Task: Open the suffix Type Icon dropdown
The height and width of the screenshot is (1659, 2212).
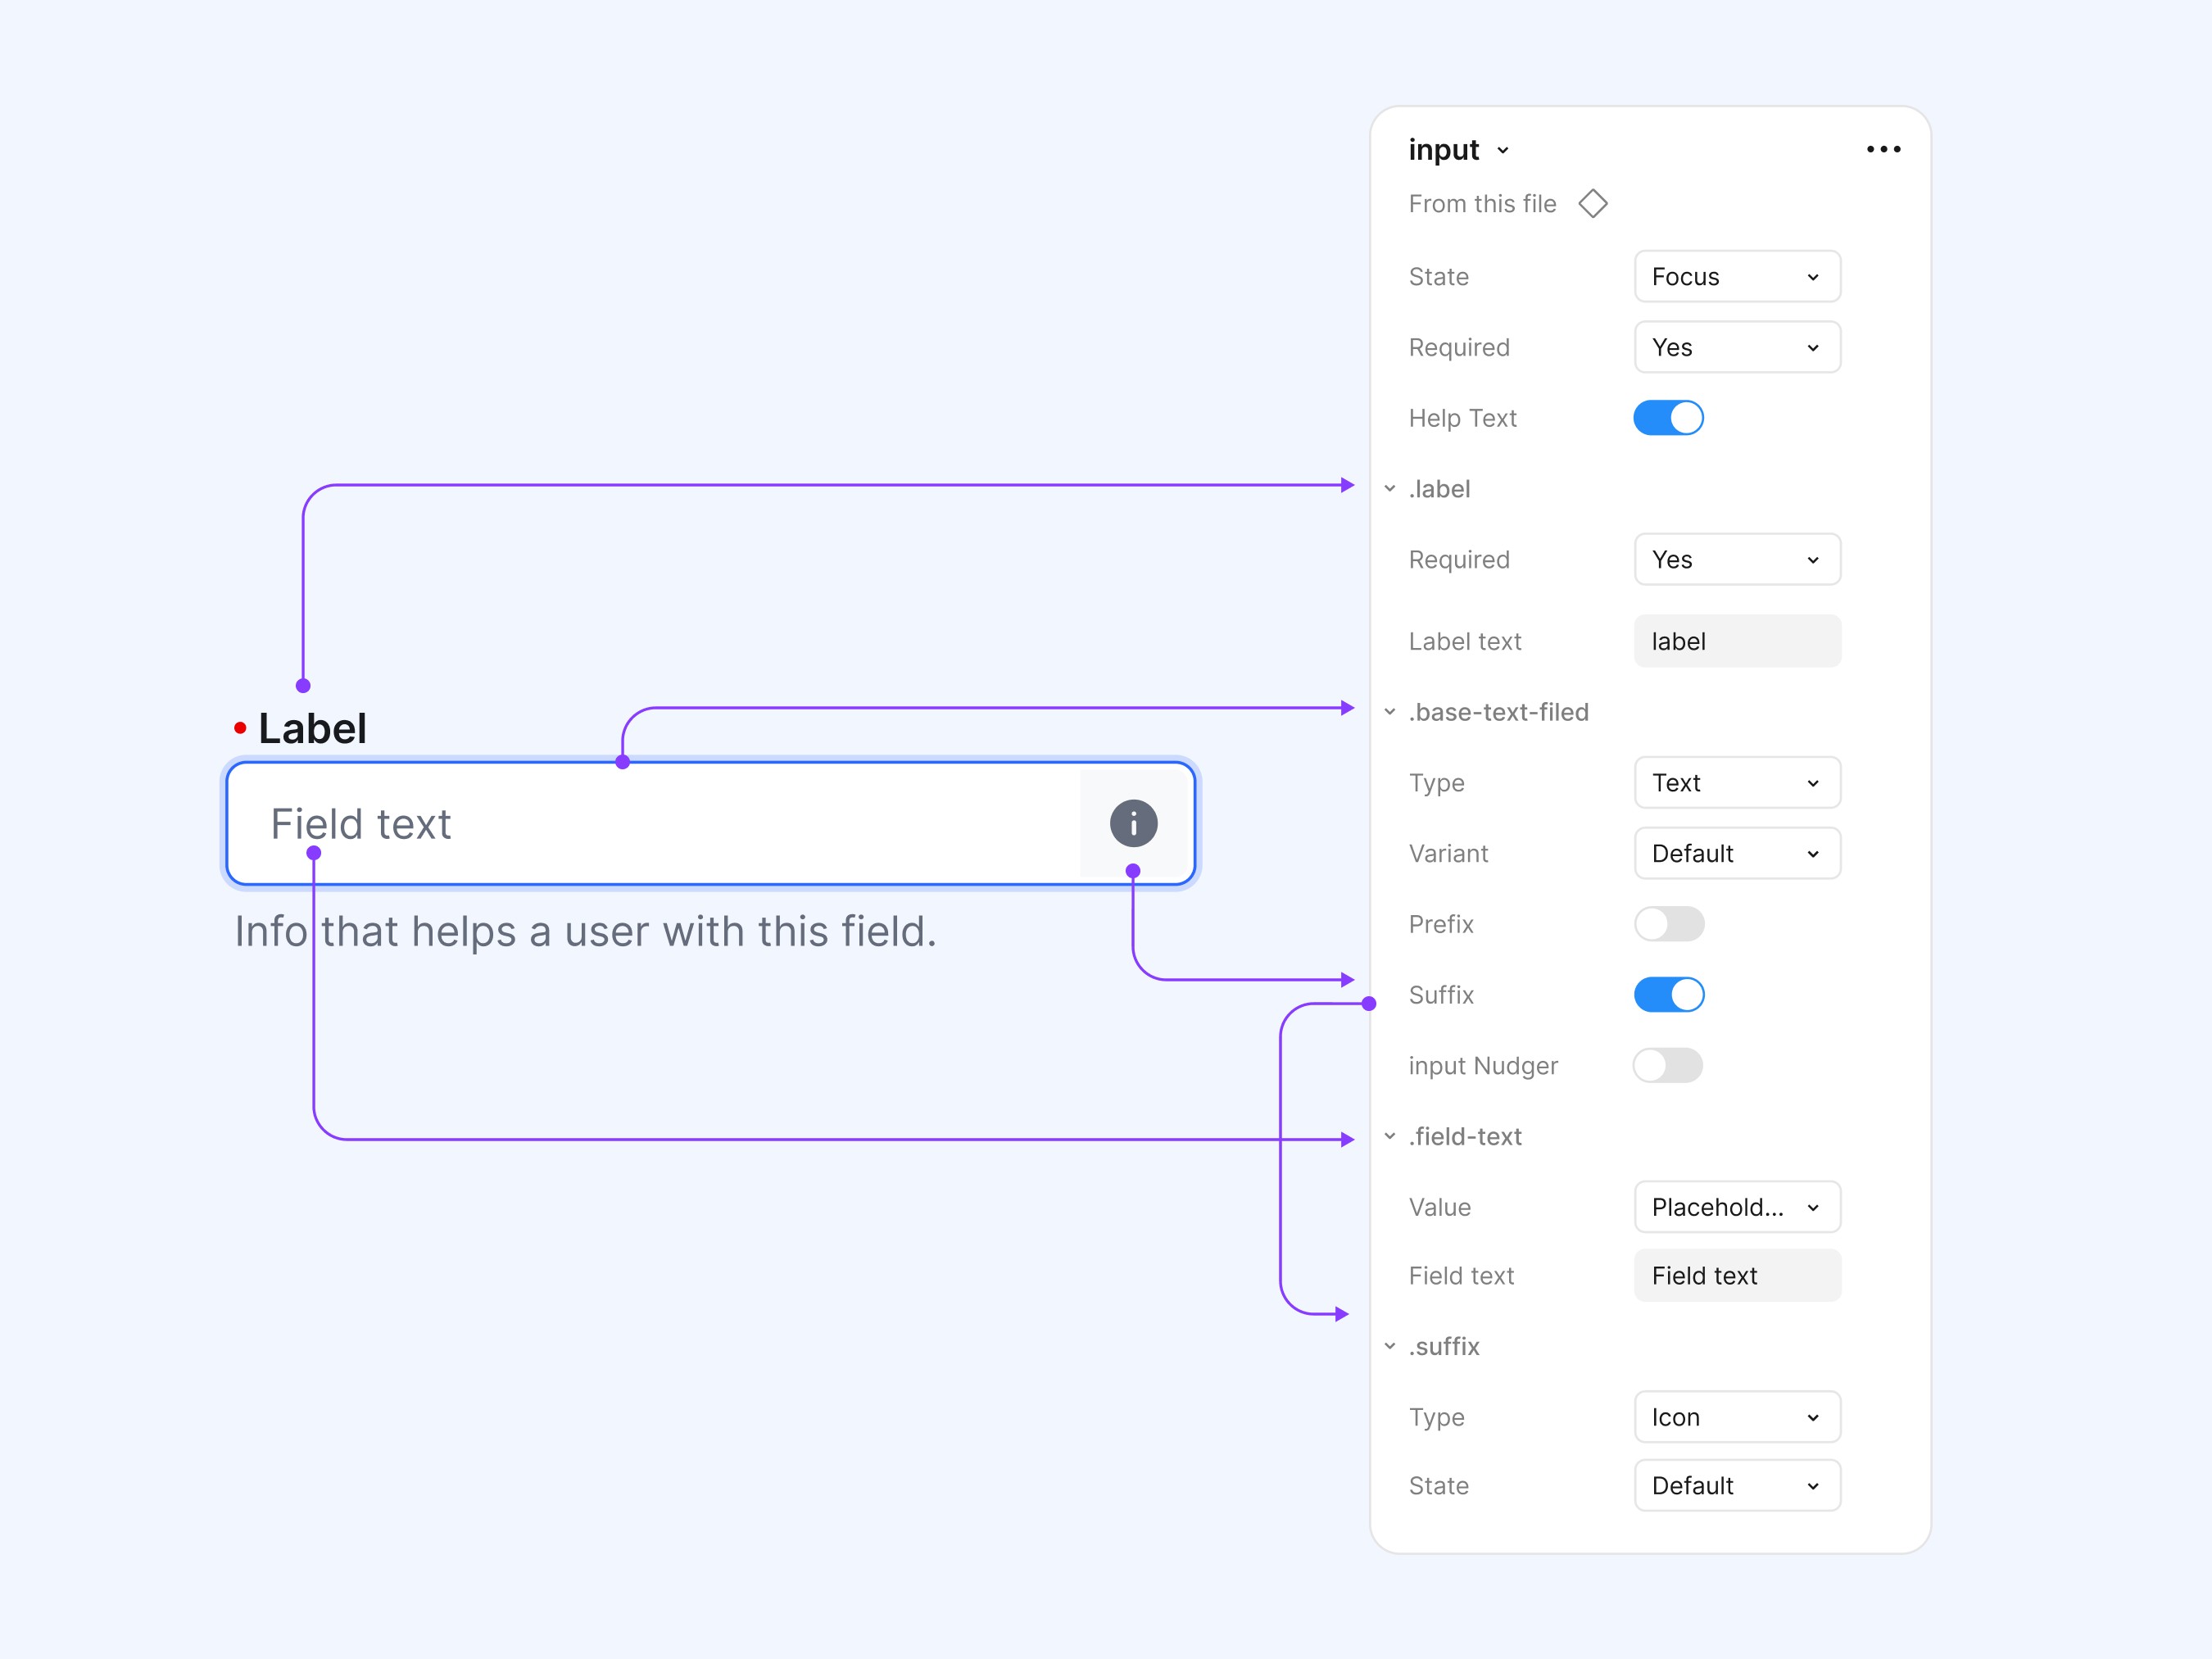Action: click(1737, 1417)
